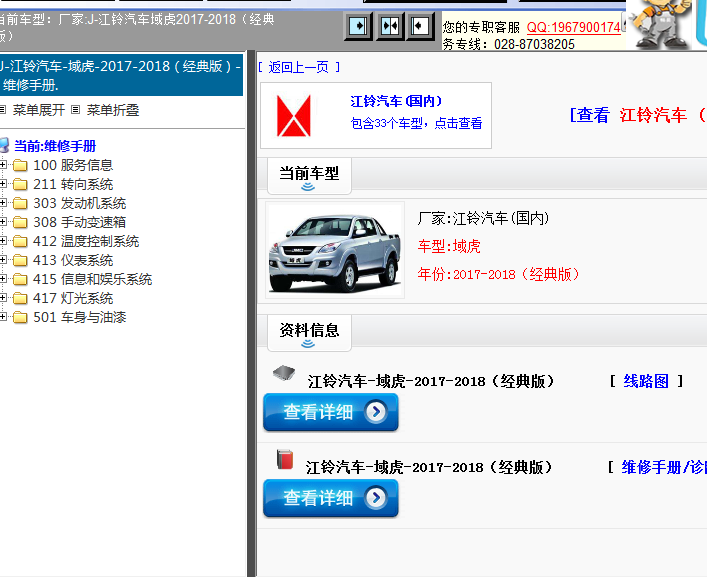Click 查看详细 button under 维修手册 entry
The height and width of the screenshot is (577, 707).
[331, 498]
